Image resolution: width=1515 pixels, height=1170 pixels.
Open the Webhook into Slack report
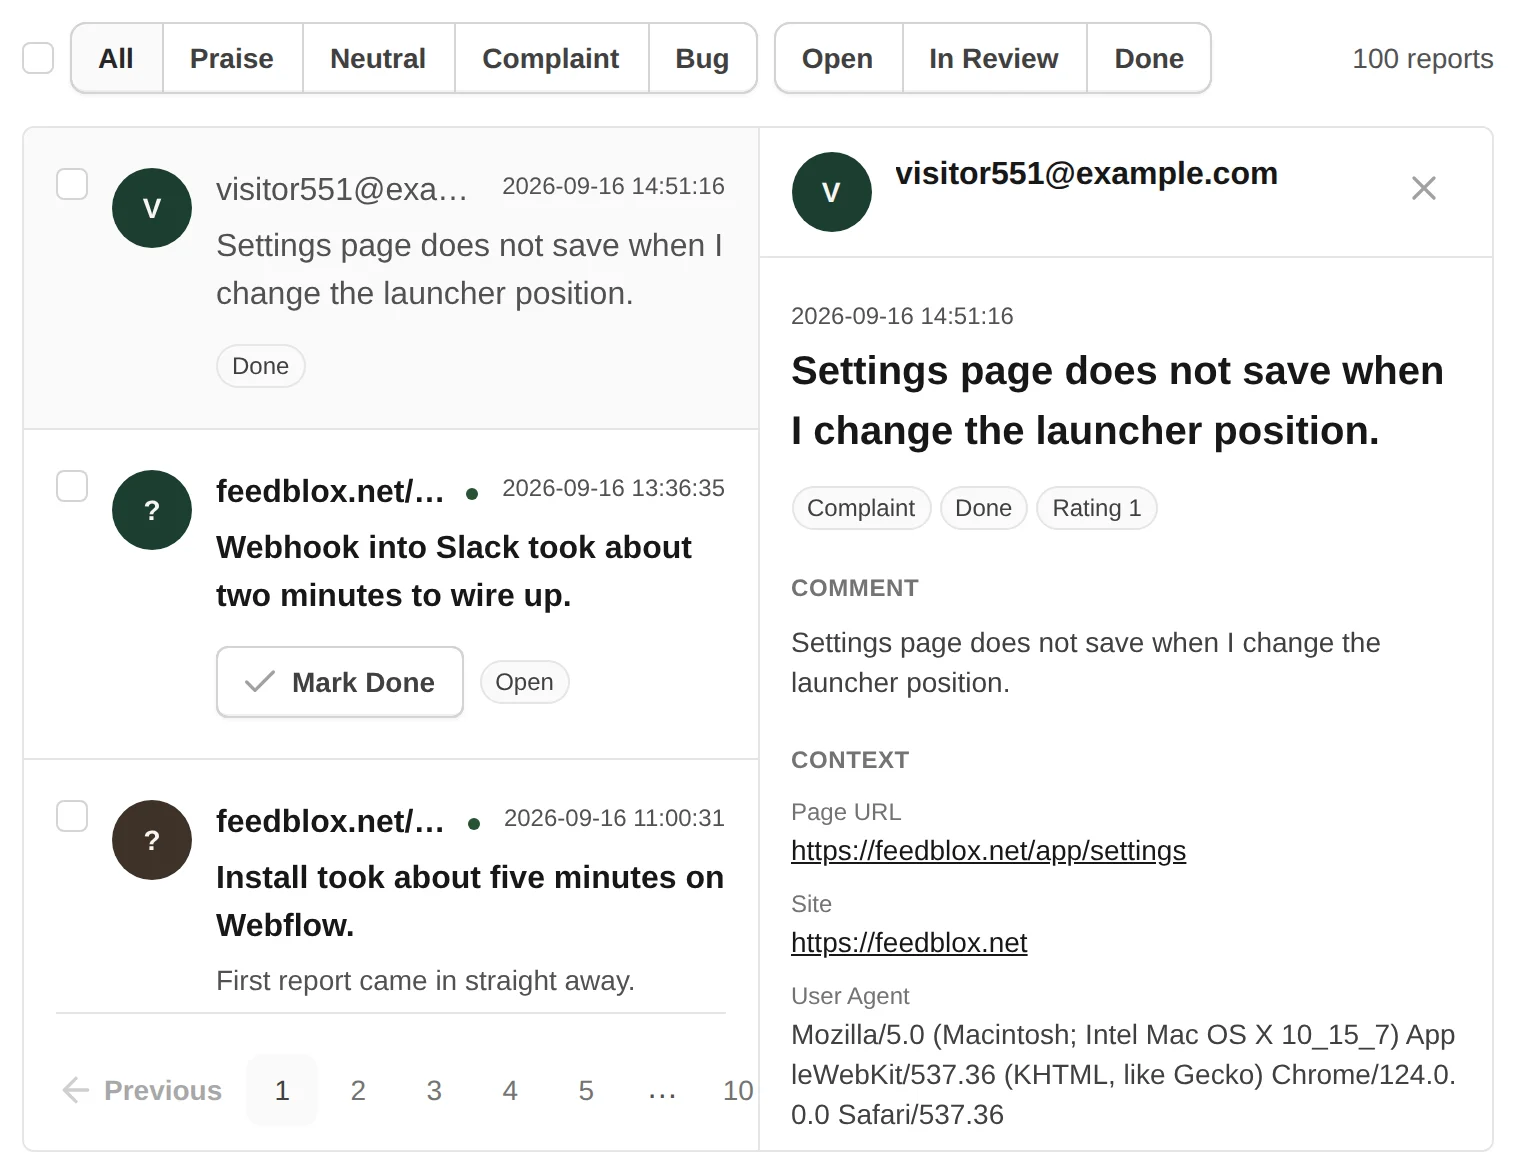[x=391, y=594]
